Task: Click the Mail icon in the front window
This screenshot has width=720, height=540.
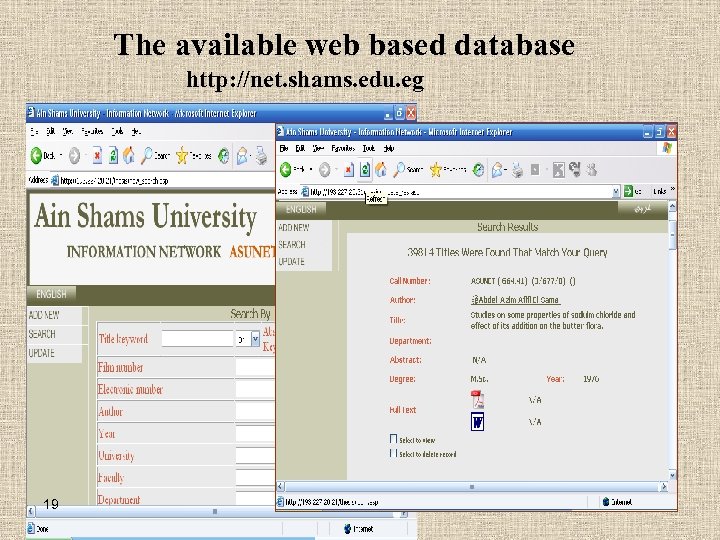Action: click(497, 170)
